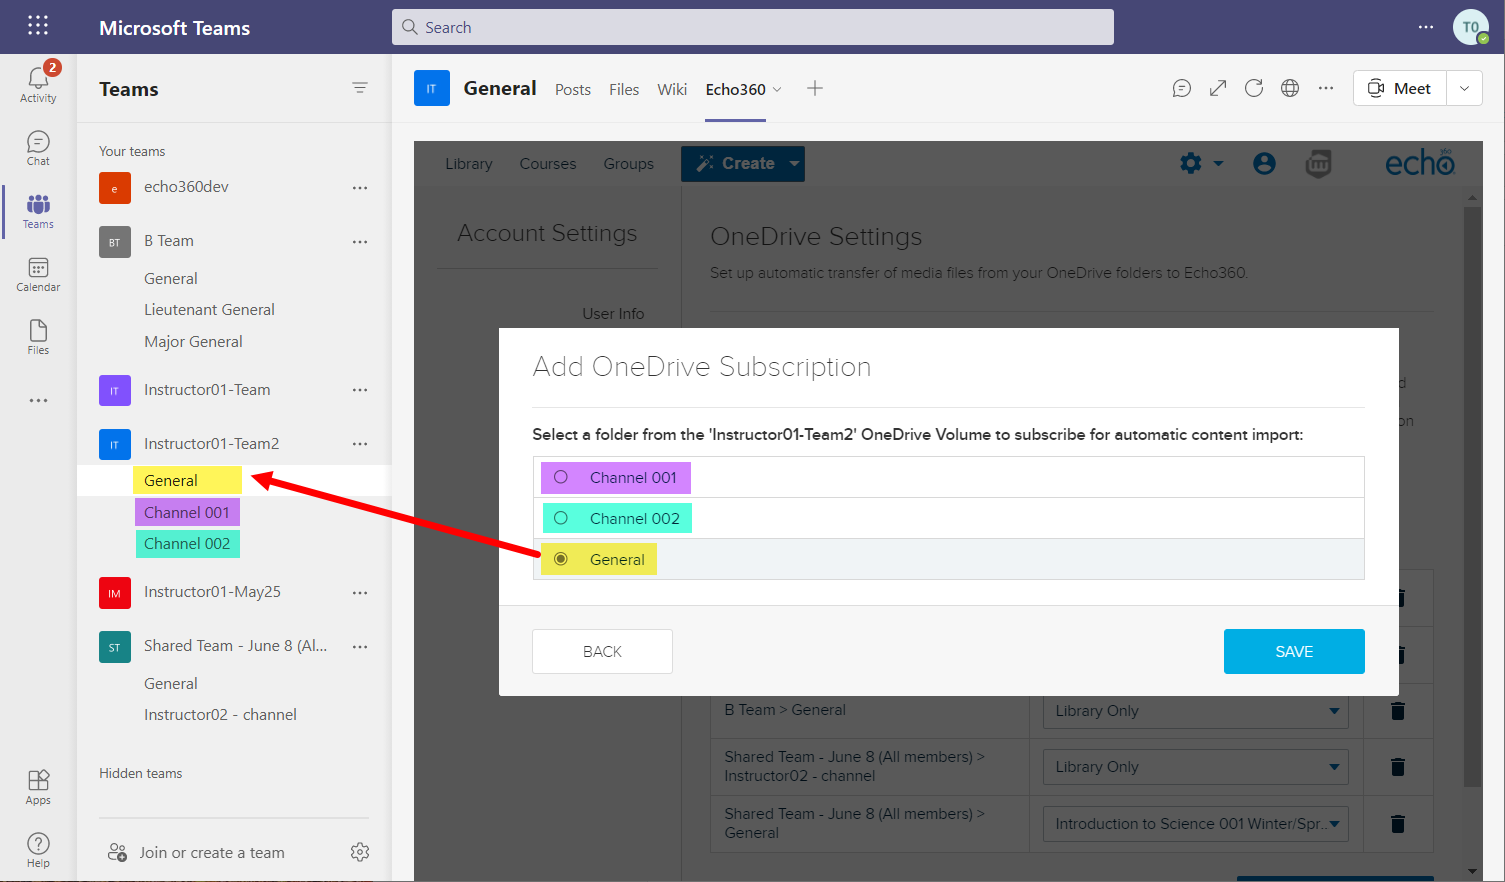Open the app launcher grid icon
This screenshot has width=1505, height=882.
point(38,26)
